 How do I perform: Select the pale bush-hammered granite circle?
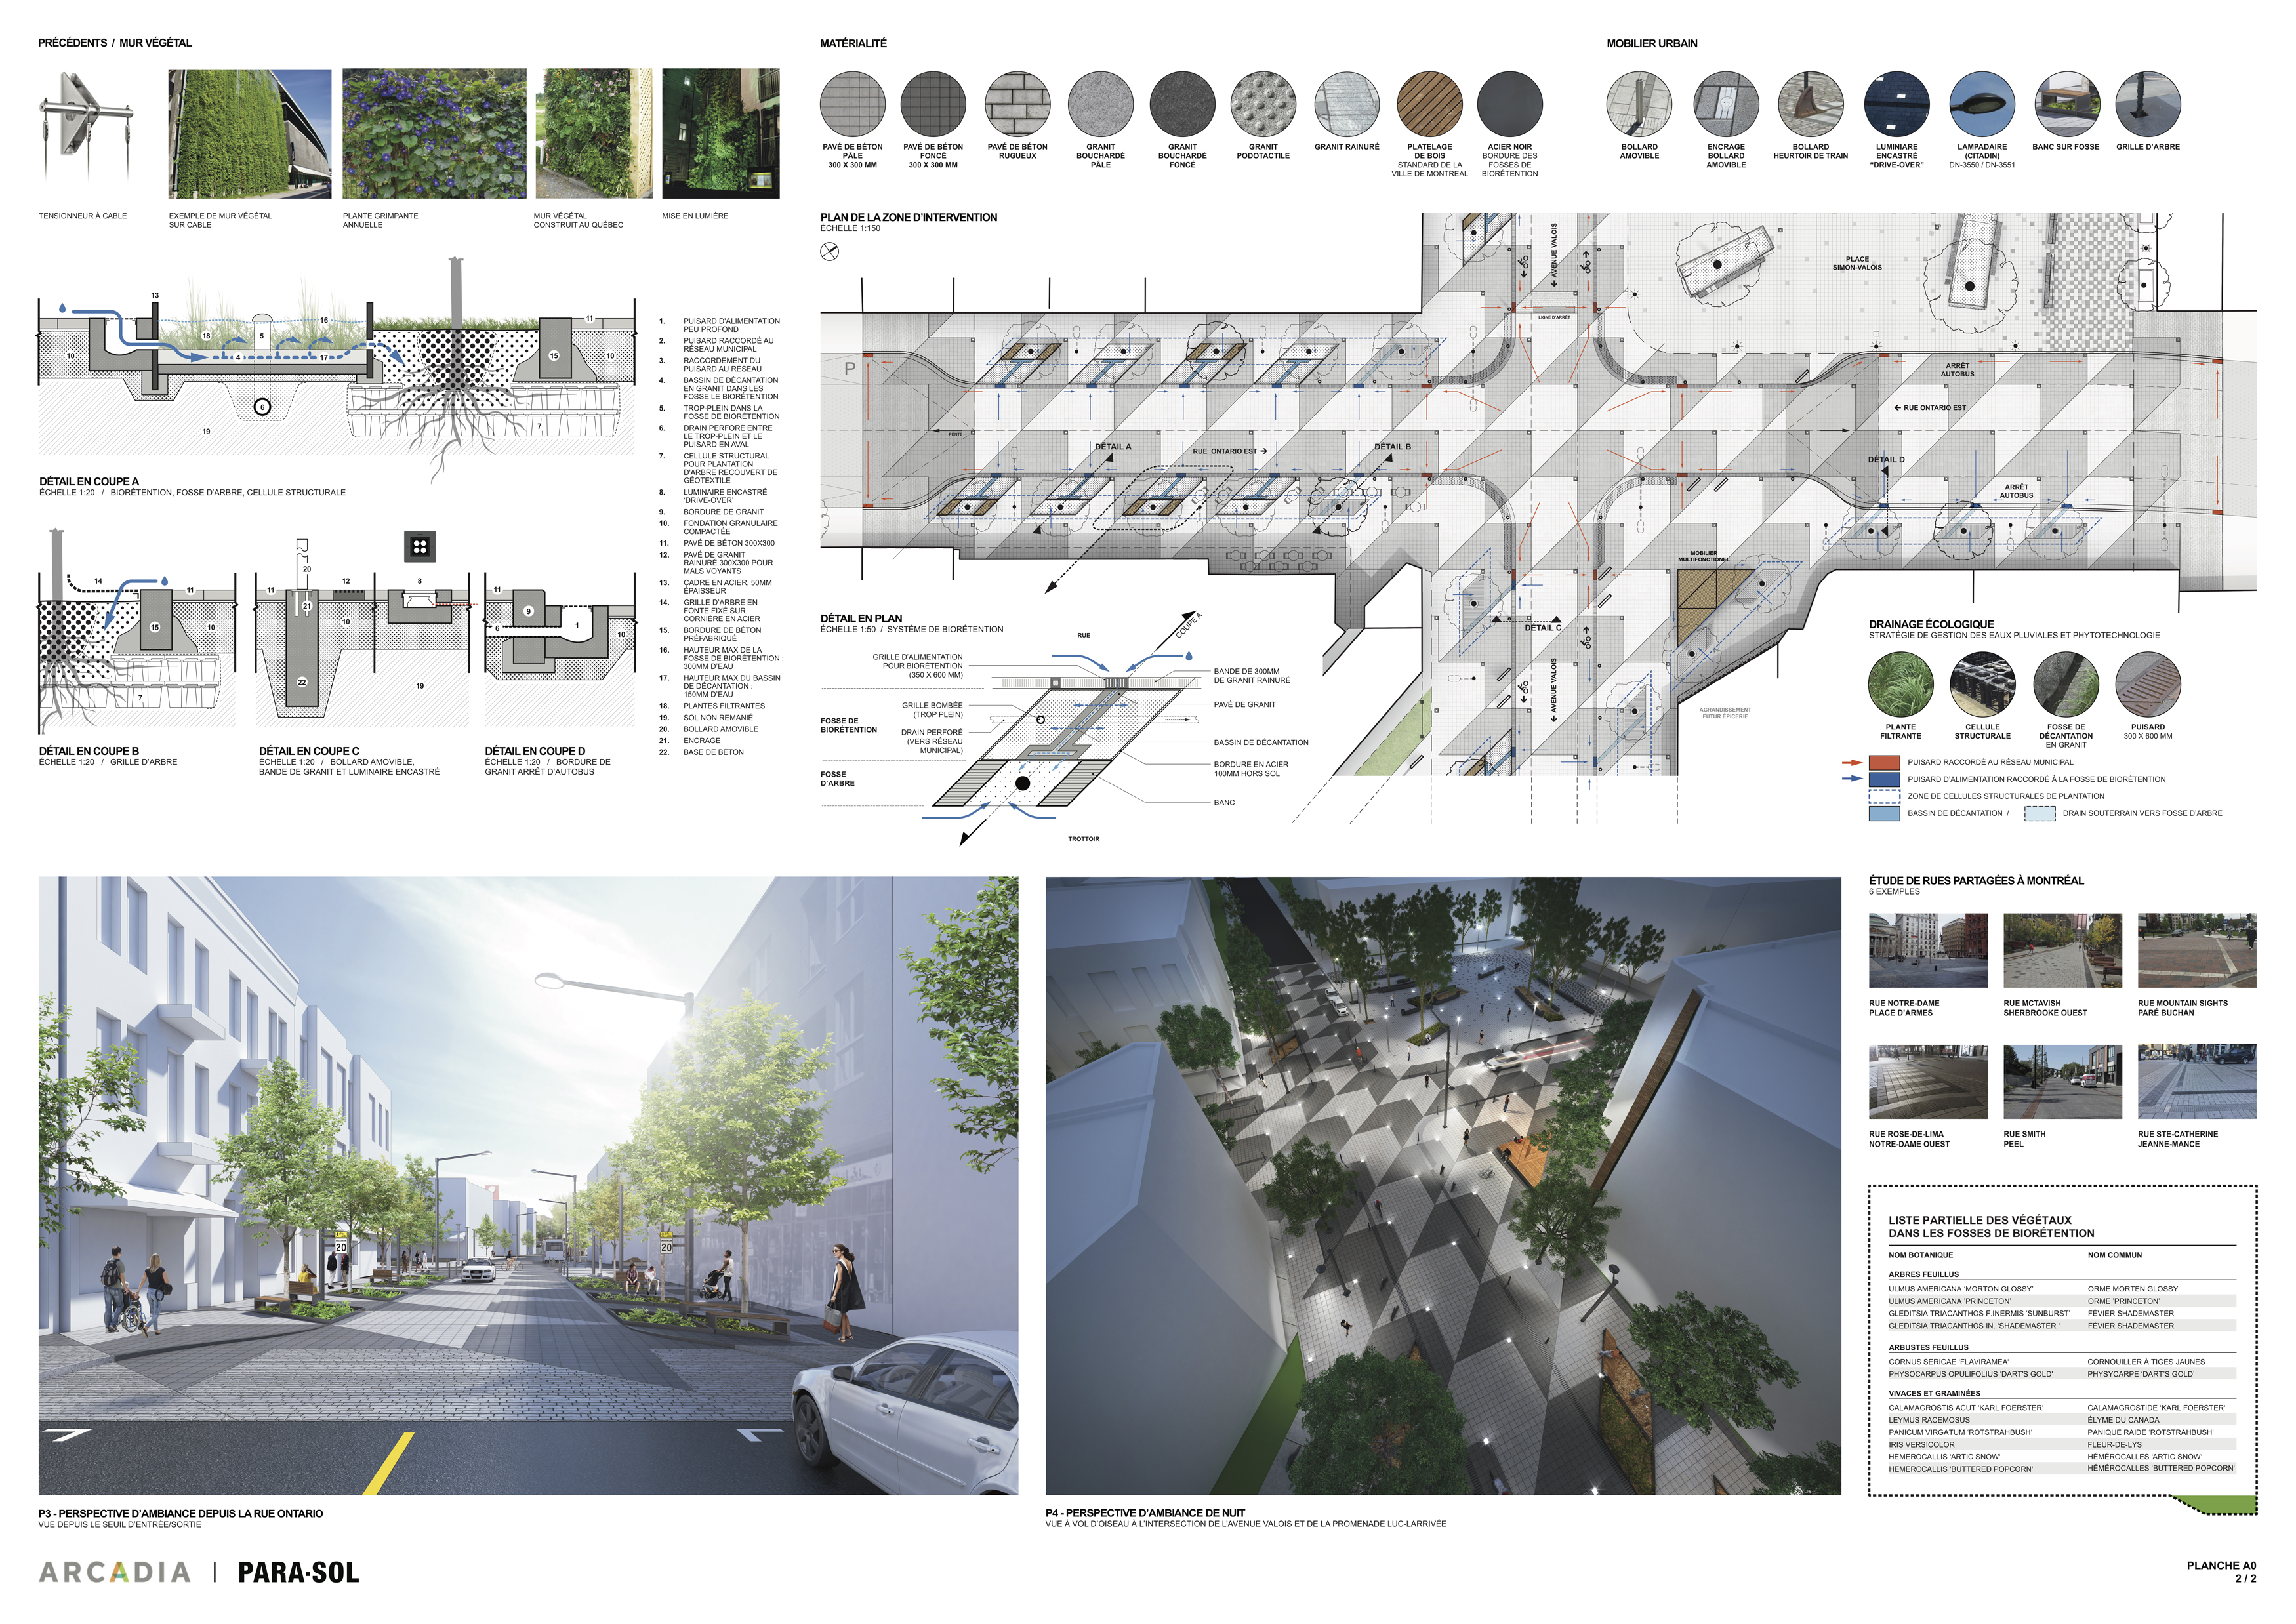1100,104
